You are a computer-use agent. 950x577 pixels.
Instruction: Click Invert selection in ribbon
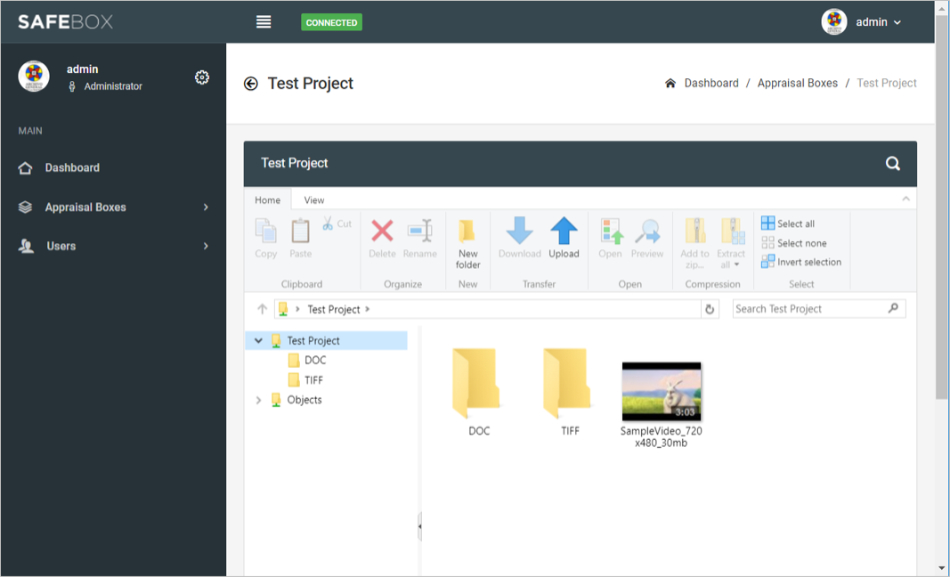pyautogui.click(x=801, y=262)
